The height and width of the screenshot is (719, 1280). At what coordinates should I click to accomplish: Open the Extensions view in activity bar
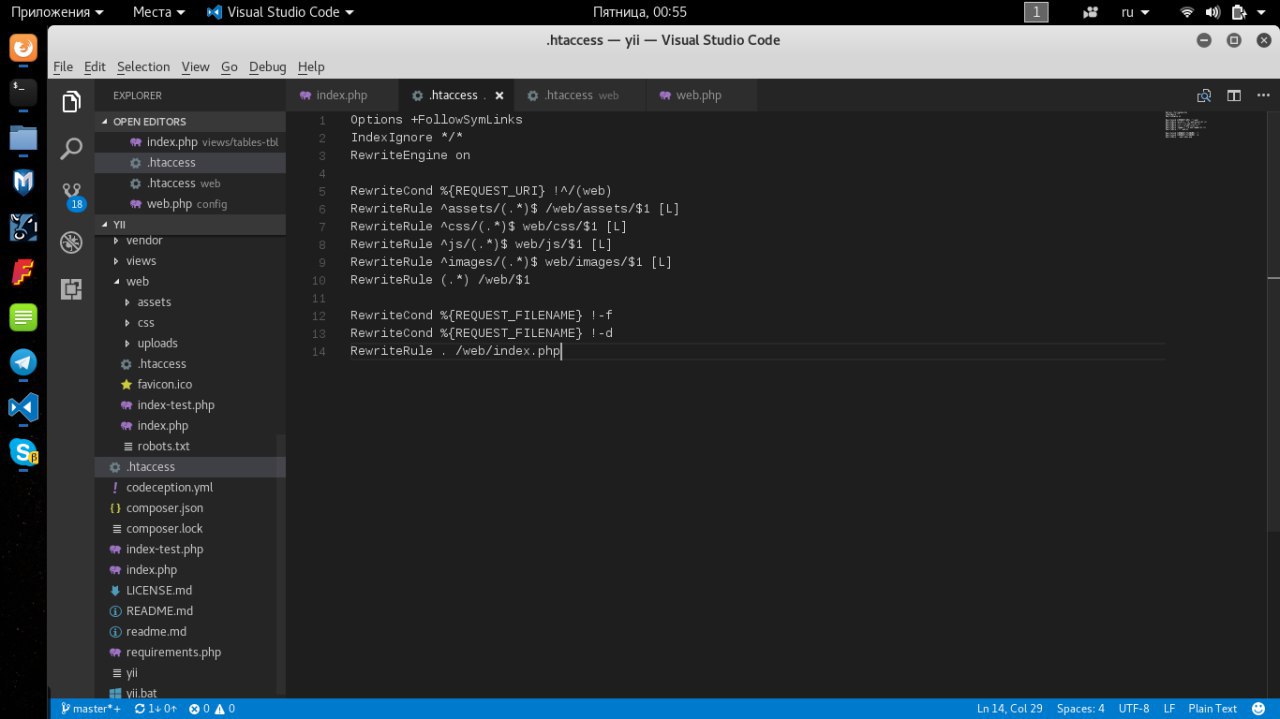[71, 289]
